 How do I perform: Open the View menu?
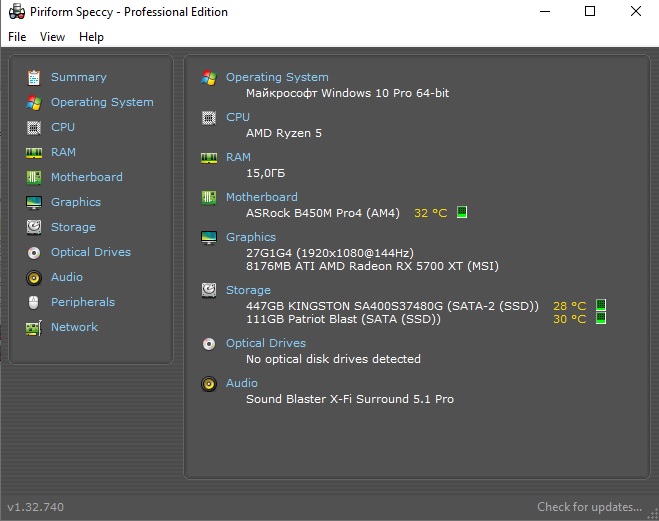pos(53,37)
